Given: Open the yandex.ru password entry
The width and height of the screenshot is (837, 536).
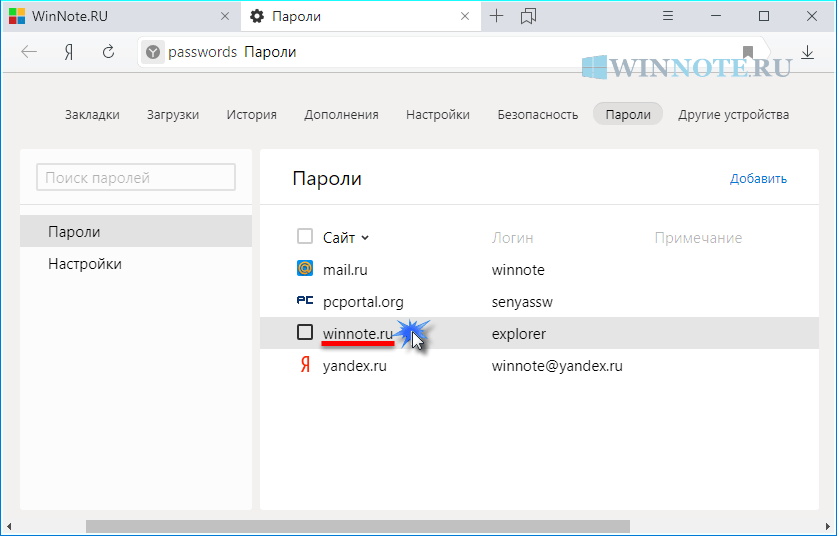Looking at the screenshot, I should coord(355,366).
